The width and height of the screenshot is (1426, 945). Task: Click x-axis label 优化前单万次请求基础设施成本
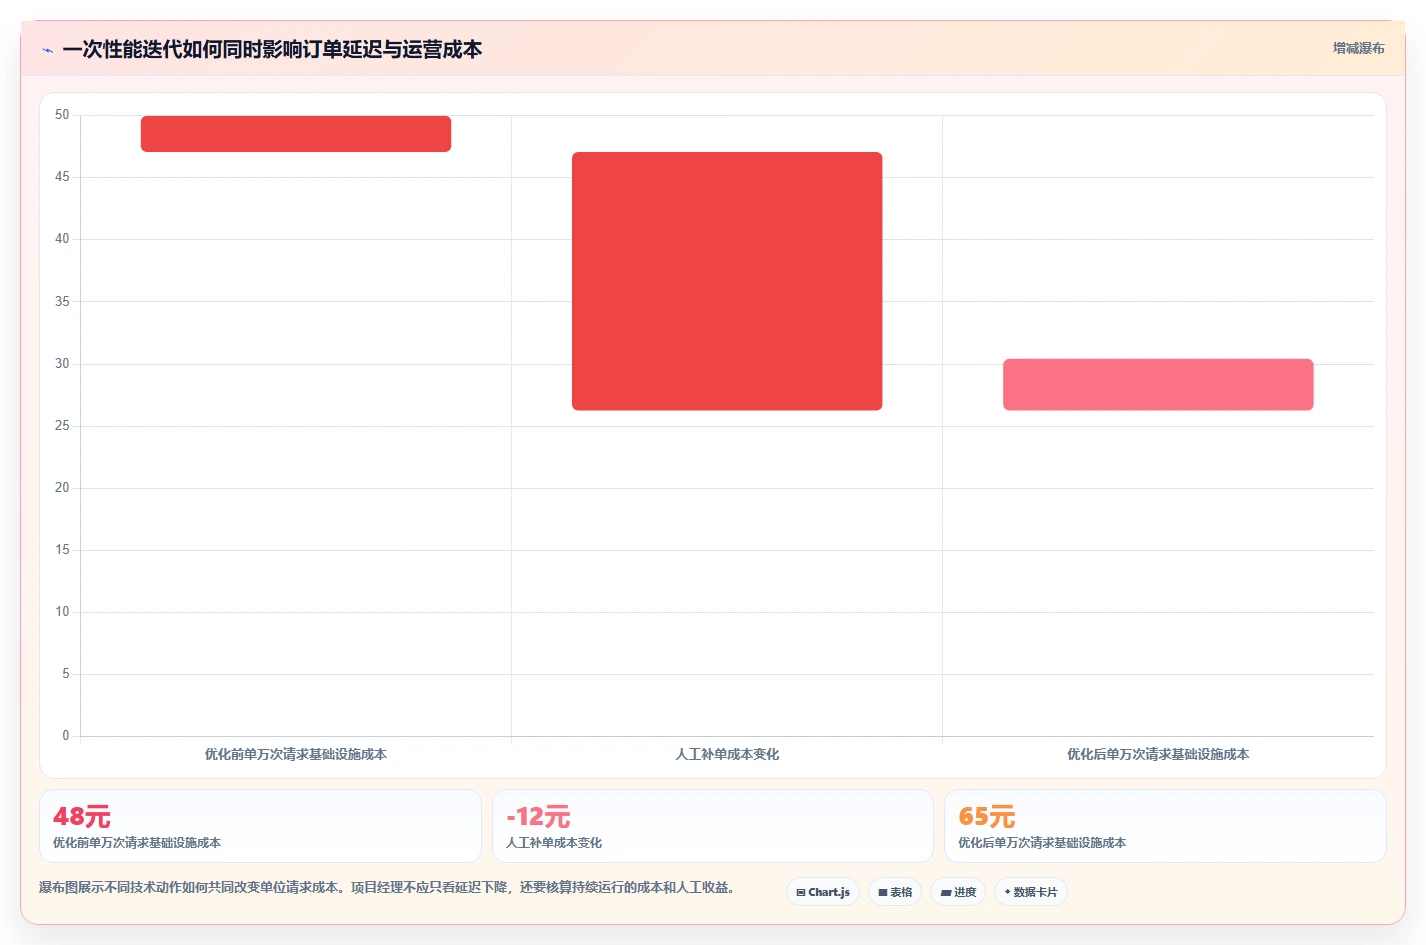[x=296, y=754]
